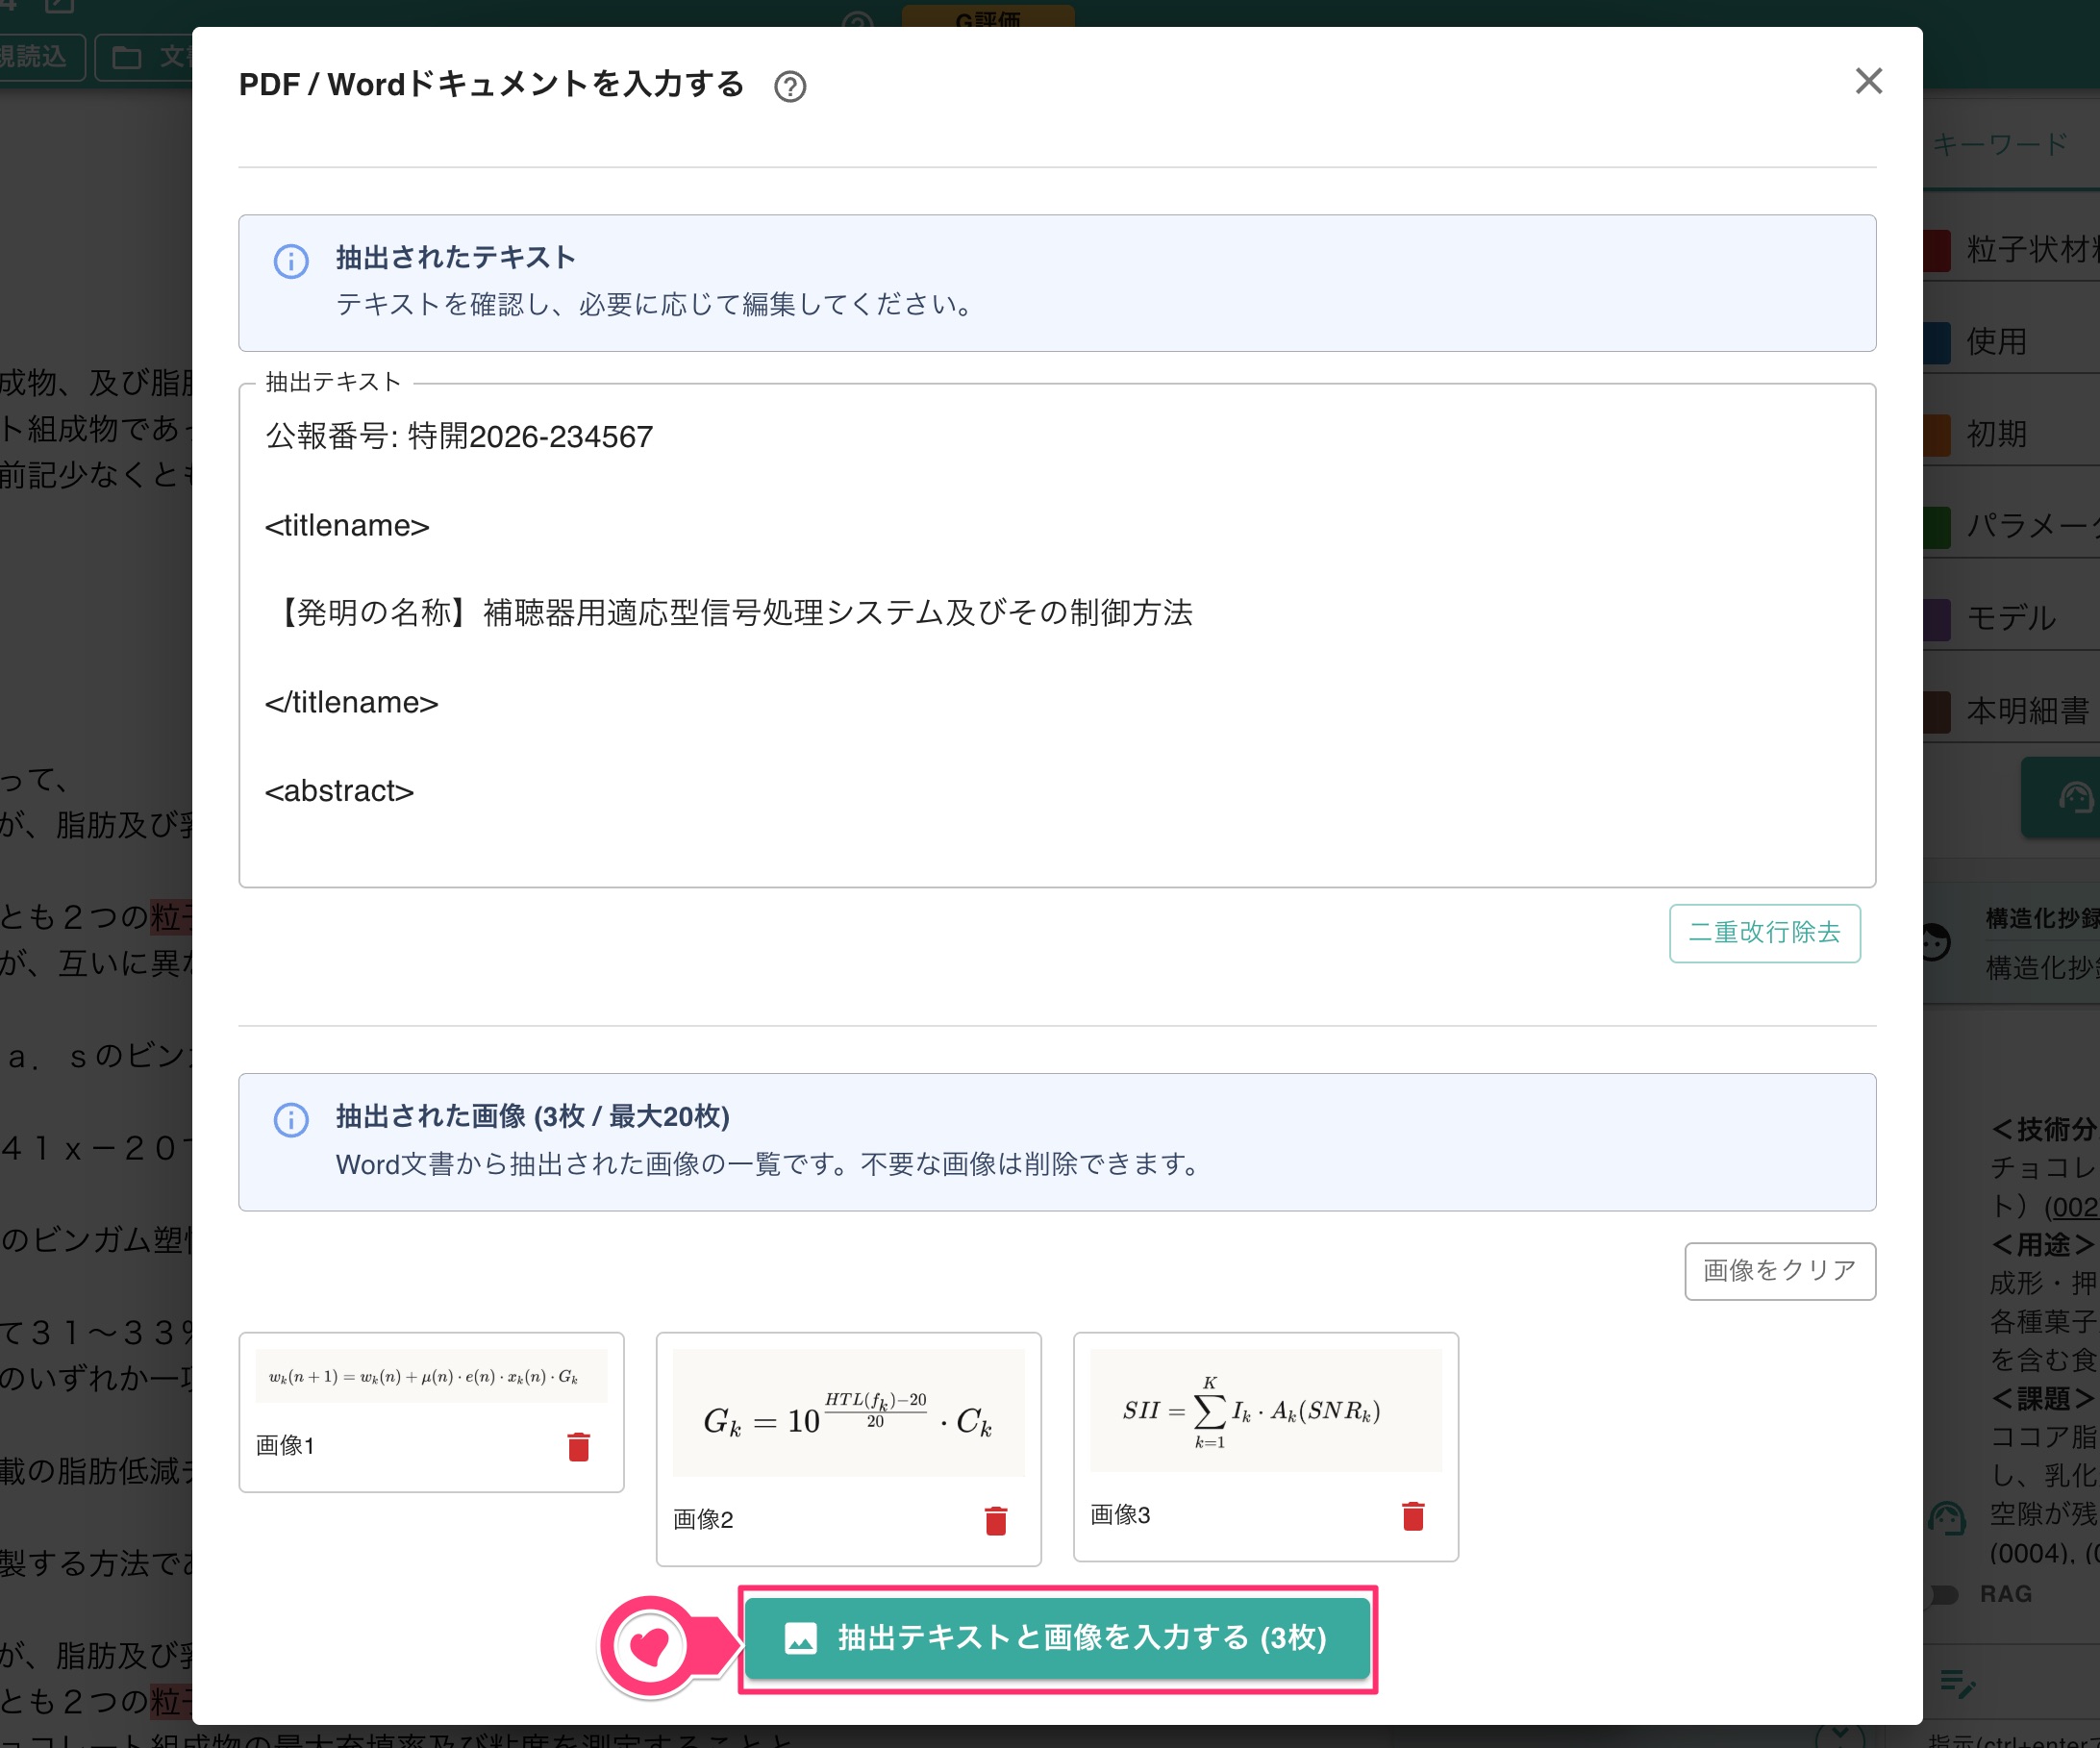Click the <abstract> tag line
Image resolution: width=2100 pixels, height=1748 pixels.
[x=339, y=791]
